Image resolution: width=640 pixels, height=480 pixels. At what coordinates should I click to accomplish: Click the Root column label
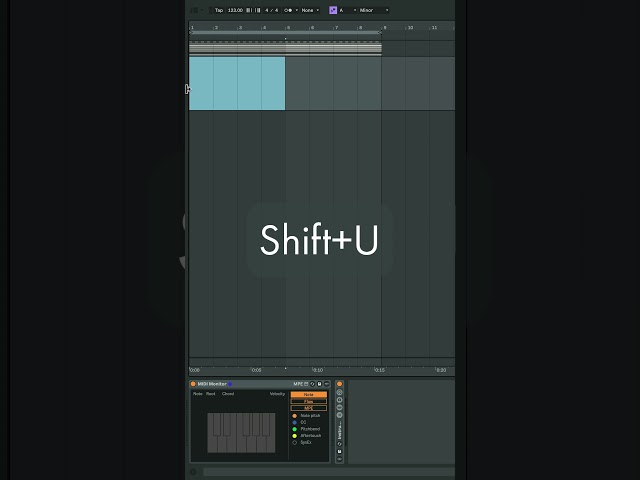click(211, 393)
